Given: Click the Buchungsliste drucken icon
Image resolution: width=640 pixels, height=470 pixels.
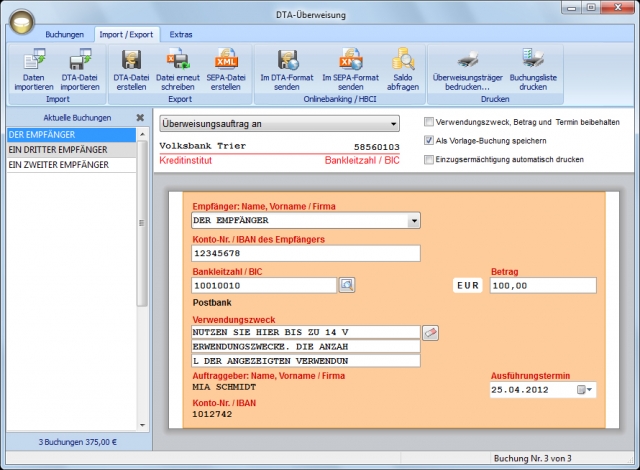Looking at the screenshot, I should (x=533, y=59).
